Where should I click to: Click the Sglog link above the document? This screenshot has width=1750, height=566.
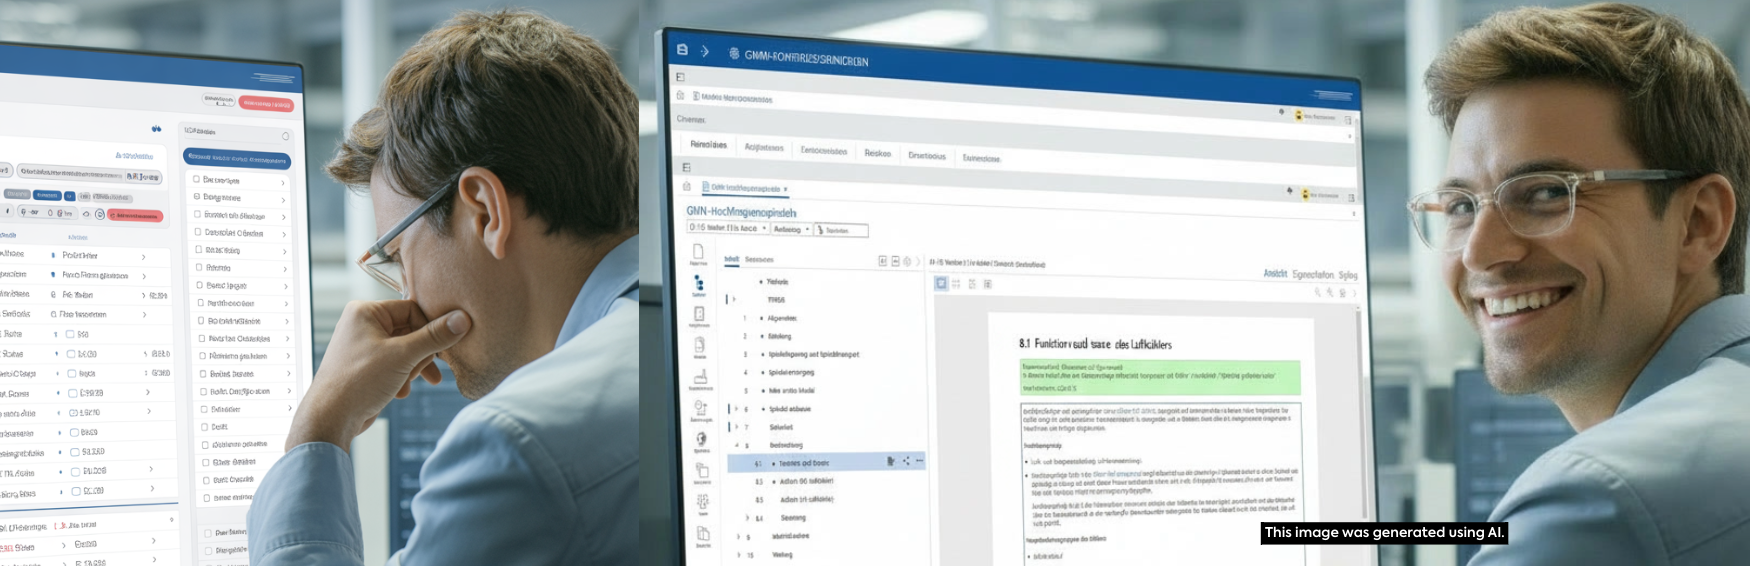coord(1348,275)
